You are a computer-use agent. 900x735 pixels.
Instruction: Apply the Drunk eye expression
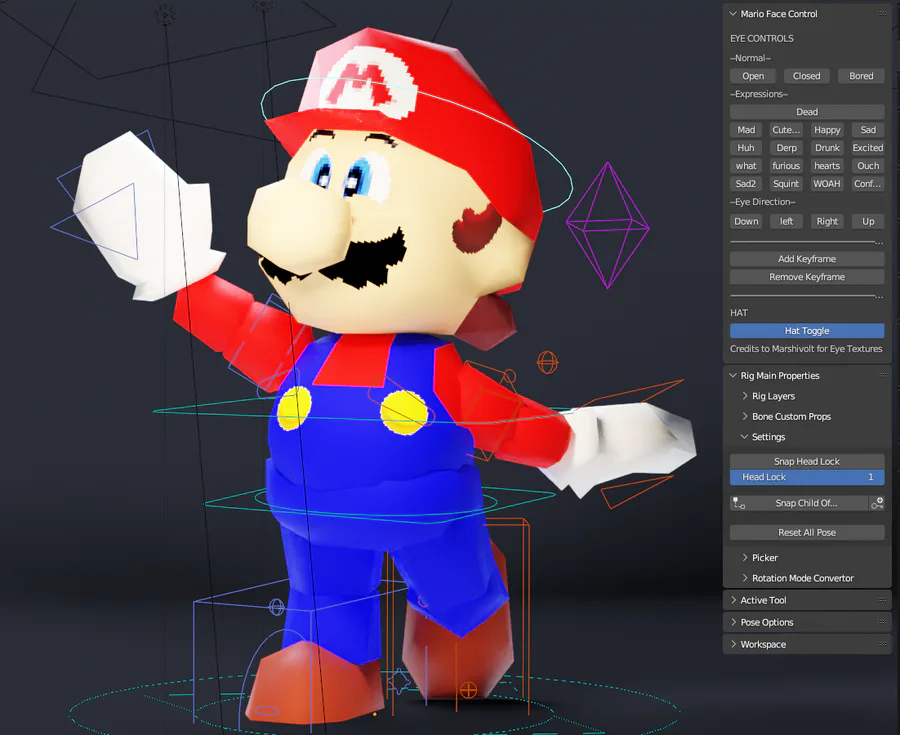pyautogui.click(x=827, y=147)
